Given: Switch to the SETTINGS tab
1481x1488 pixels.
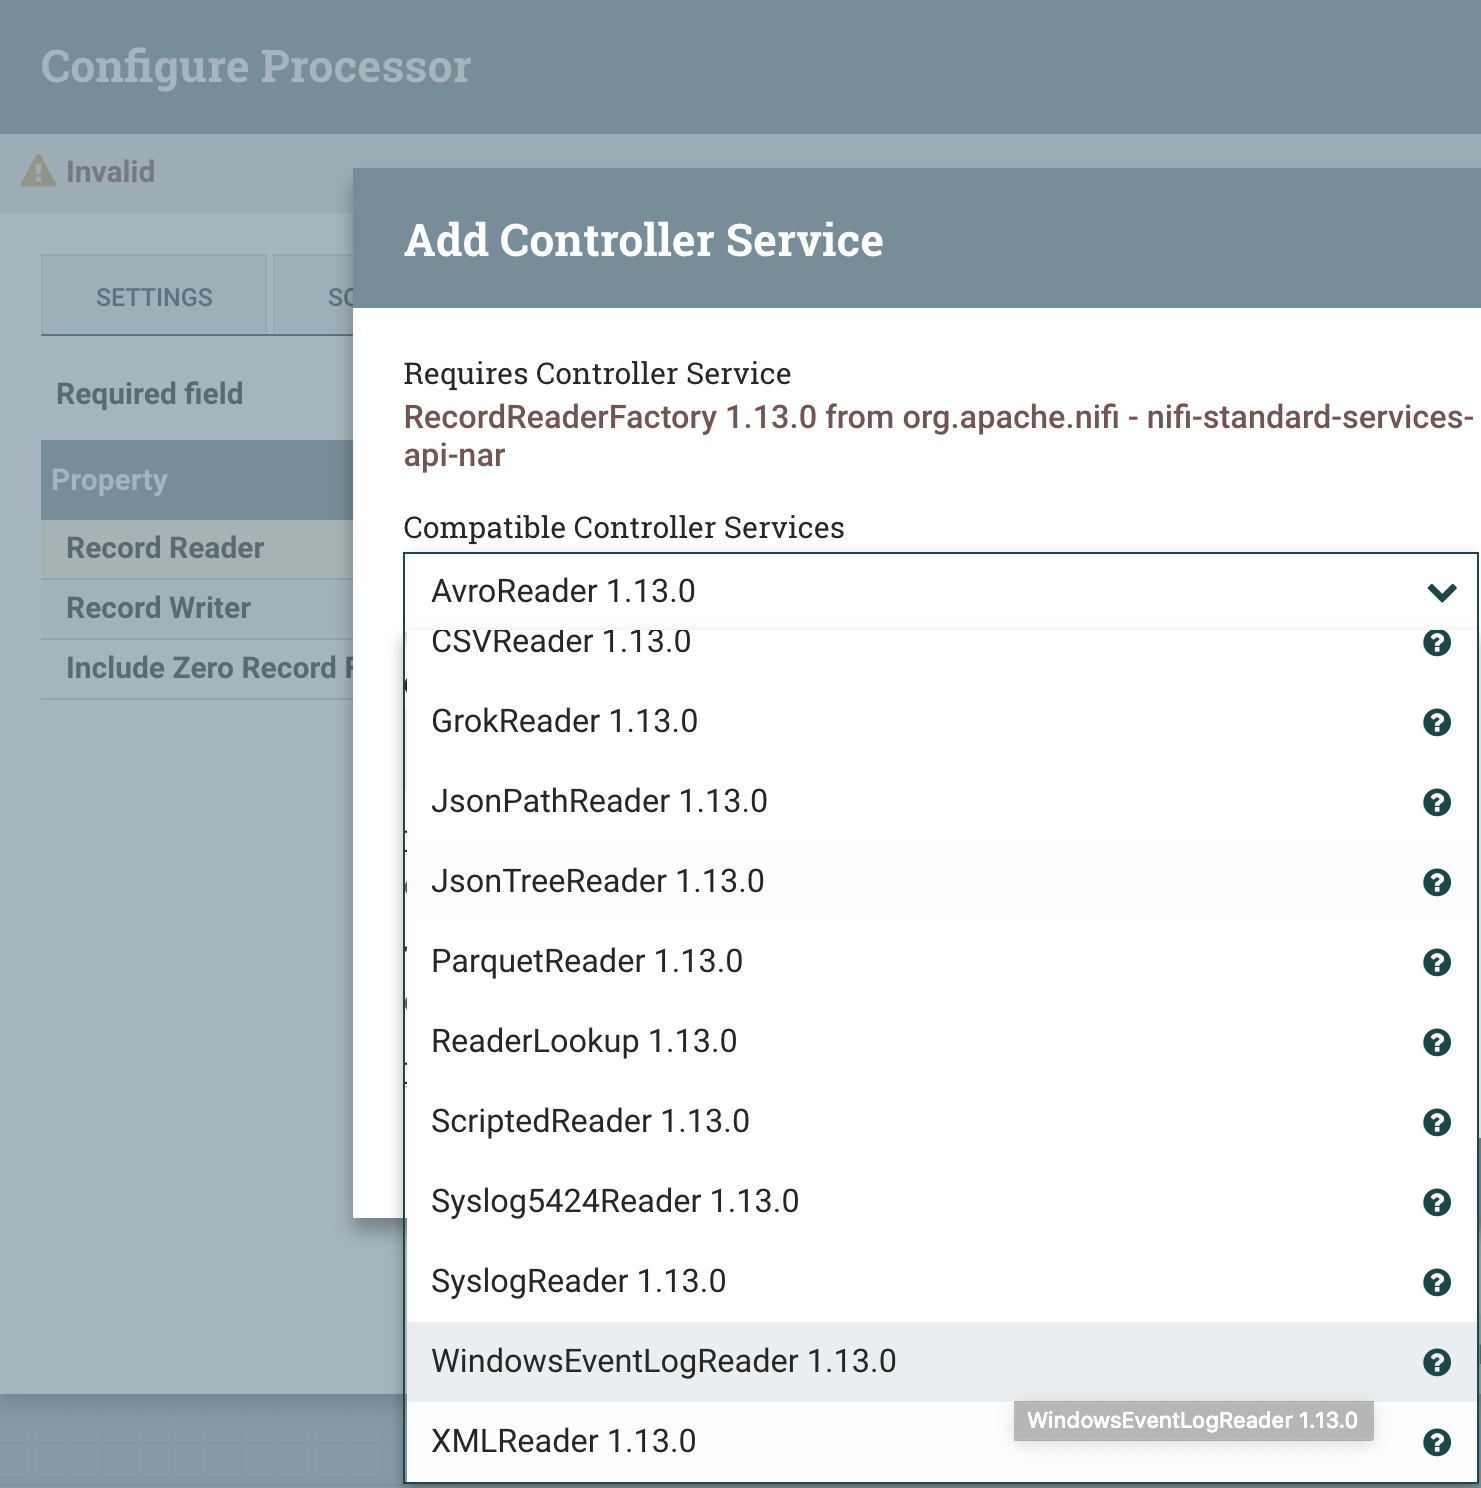Looking at the screenshot, I should pos(154,297).
